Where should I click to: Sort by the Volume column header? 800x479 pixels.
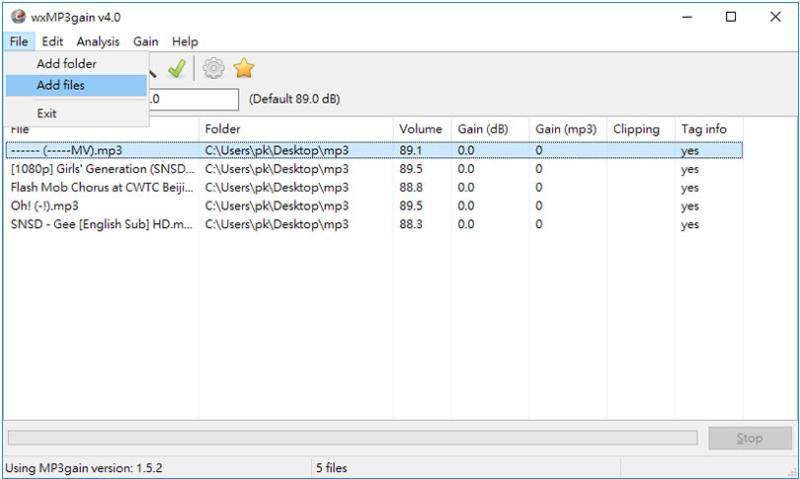[422, 129]
